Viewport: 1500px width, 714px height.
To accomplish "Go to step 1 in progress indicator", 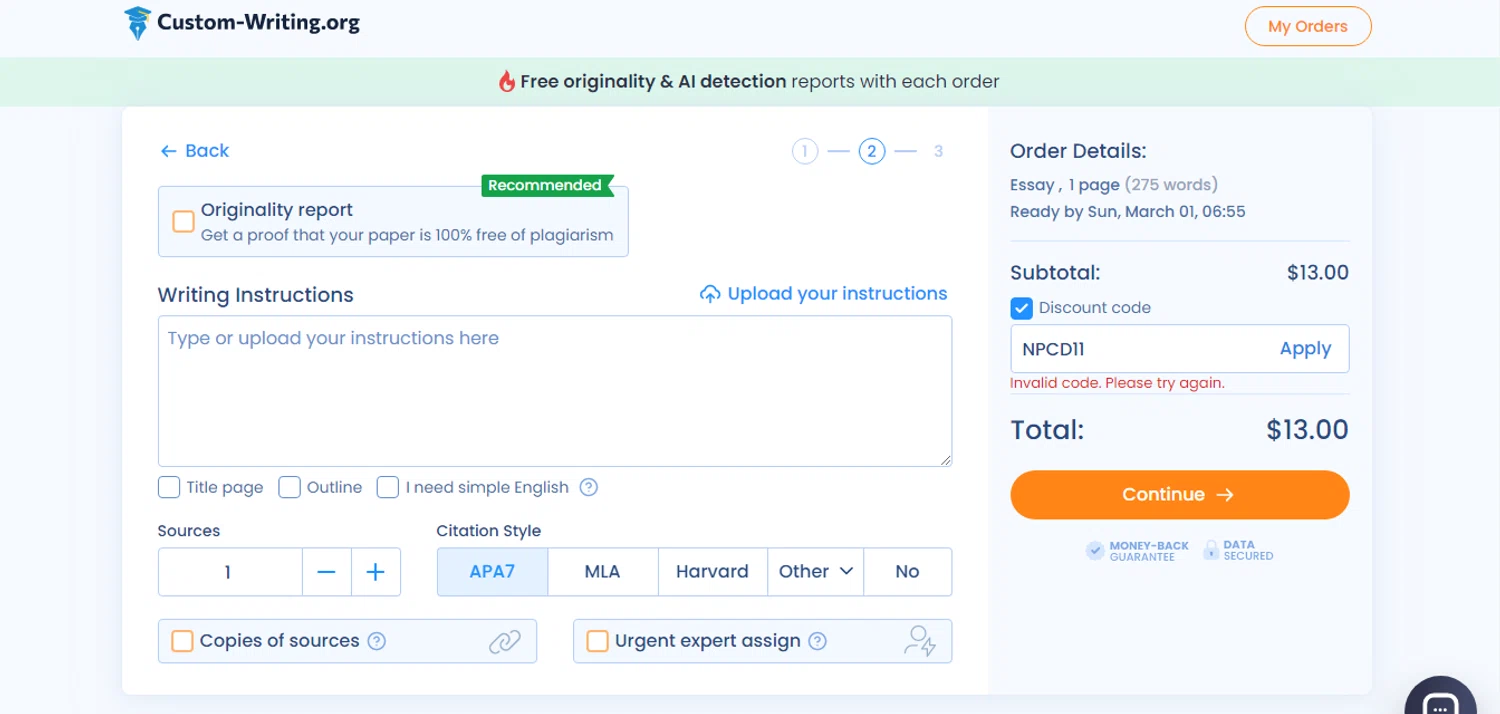I will tap(805, 151).
